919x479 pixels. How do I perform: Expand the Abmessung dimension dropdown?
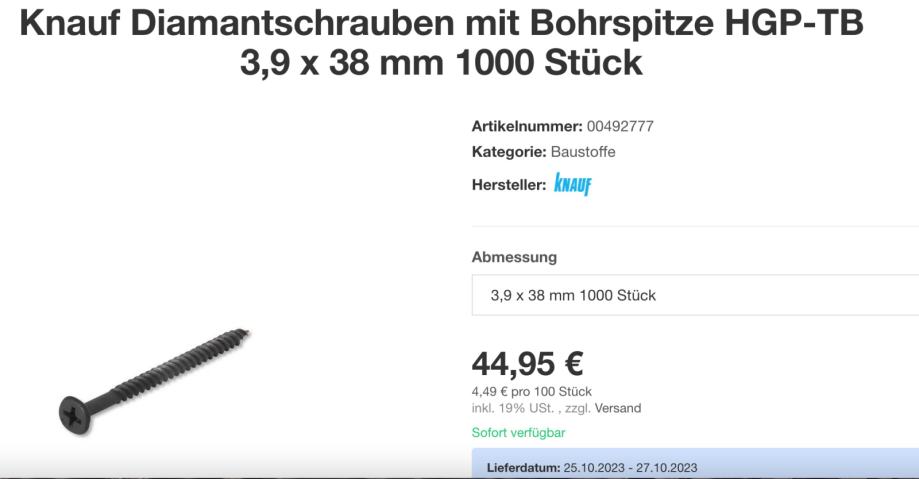pyautogui.click(x=695, y=295)
